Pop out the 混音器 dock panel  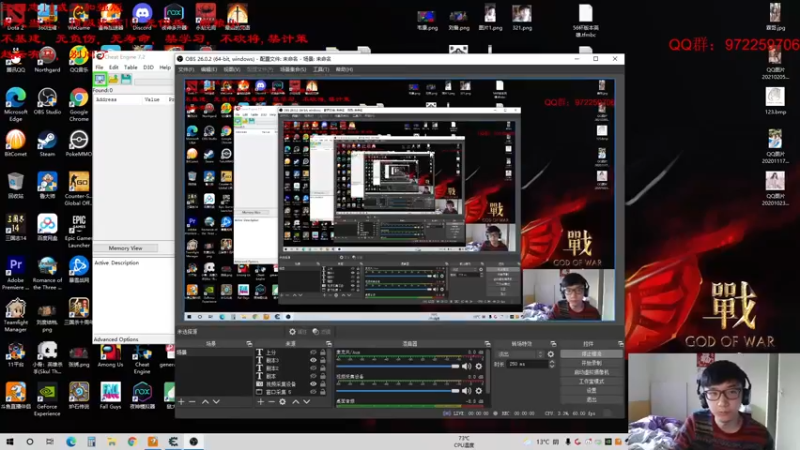tap(487, 344)
